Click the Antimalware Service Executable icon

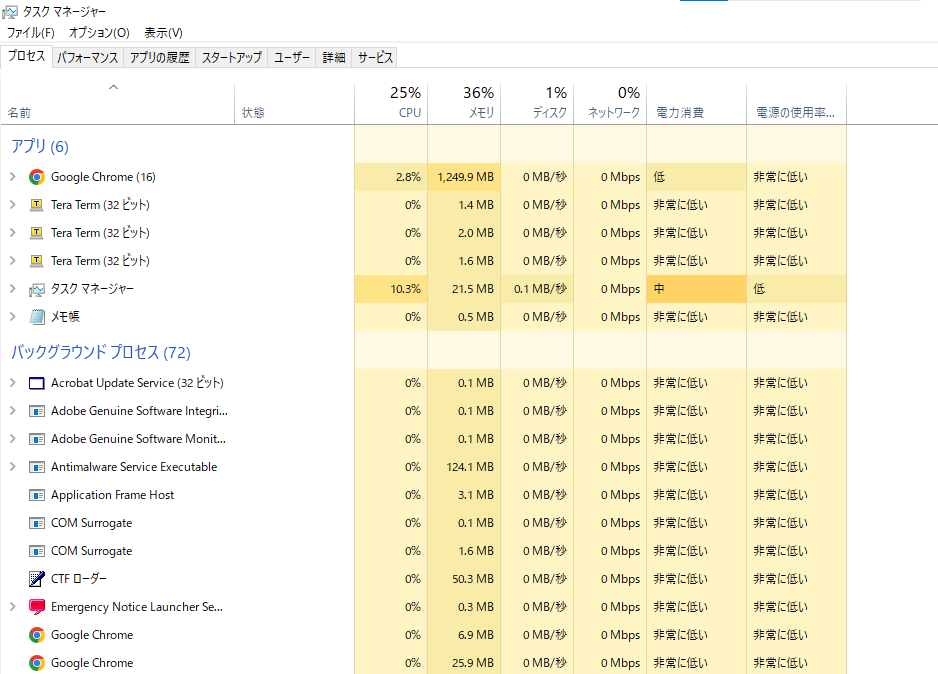click(37, 467)
